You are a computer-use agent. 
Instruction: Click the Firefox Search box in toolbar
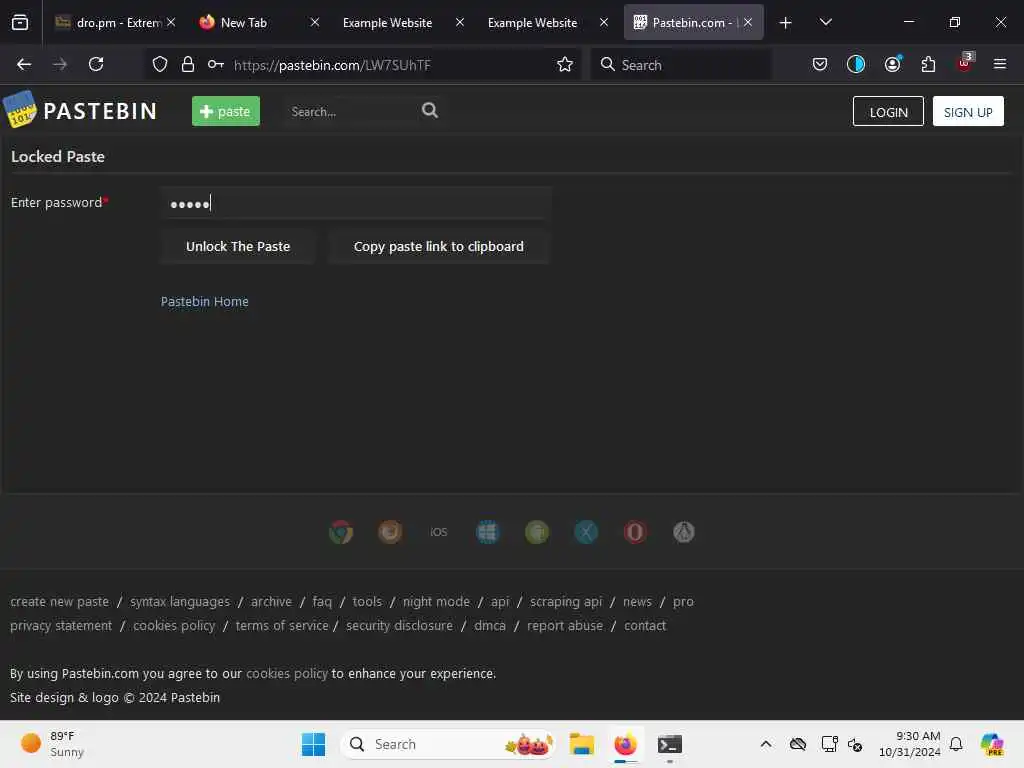[x=681, y=65]
